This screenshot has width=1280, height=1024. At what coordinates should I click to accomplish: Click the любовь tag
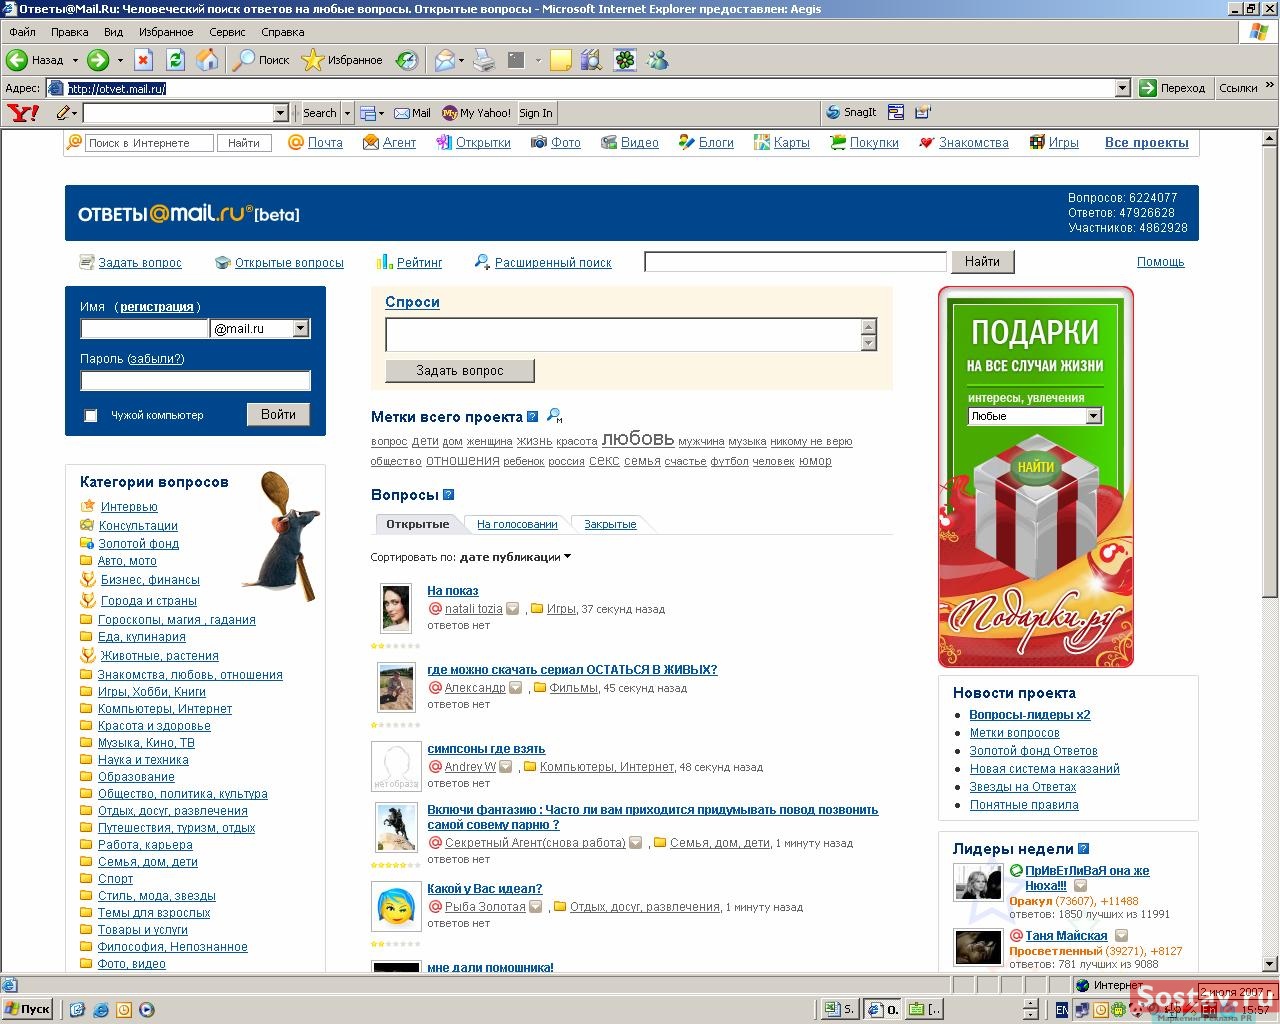pyautogui.click(x=638, y=438)
